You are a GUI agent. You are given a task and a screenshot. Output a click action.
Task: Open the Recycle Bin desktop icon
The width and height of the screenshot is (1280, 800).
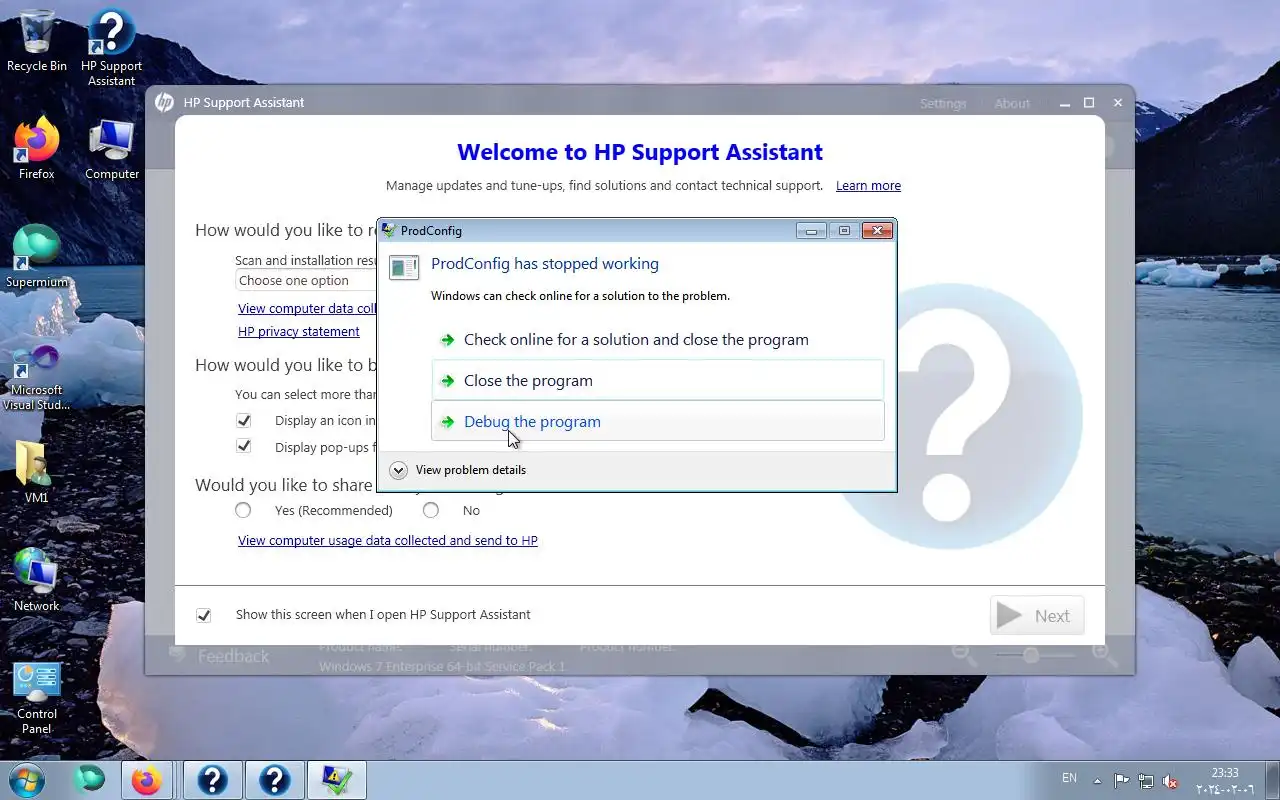[37, 40]
